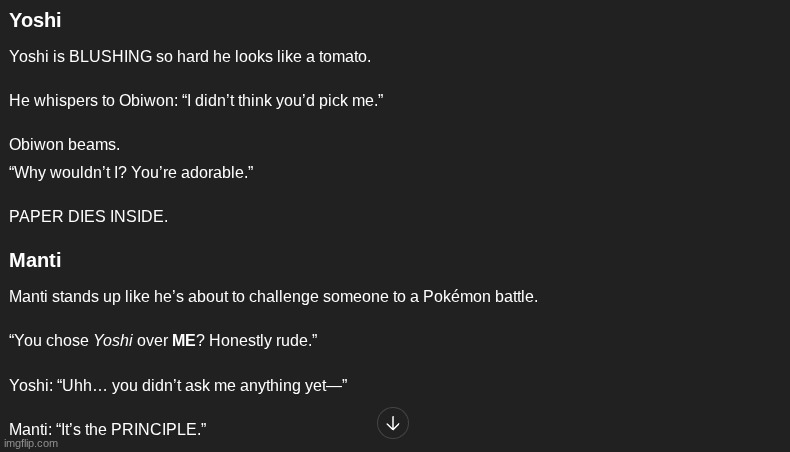Click the line where he whispers to Obiwon
The image size is (790, 452).
pos(196,101)
